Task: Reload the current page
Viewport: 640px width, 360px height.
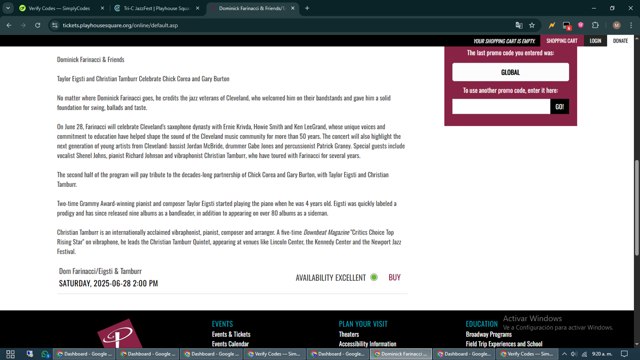Action: pyautogui.click(x=38, y=25)
